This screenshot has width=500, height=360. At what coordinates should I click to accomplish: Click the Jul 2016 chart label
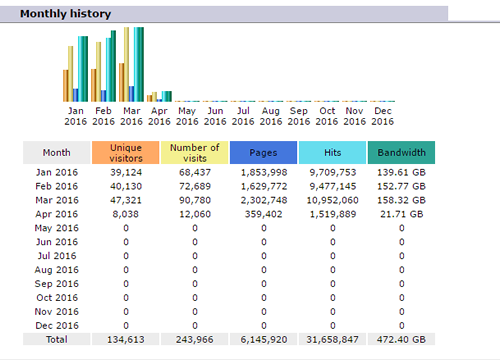[x=243, y=116]
